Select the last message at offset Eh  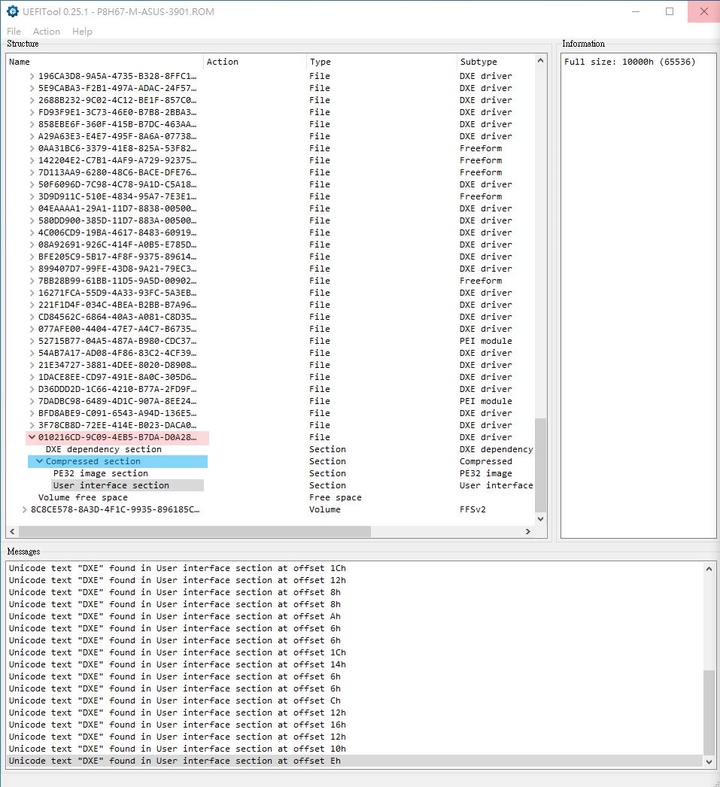coord(355,761)
